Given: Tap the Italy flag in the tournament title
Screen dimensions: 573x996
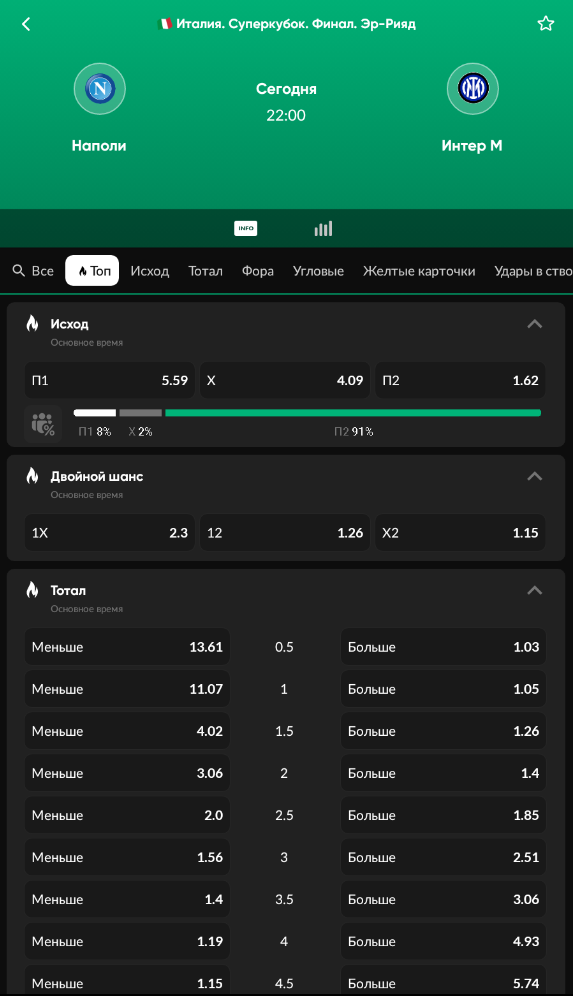Looking at the screenshot, I should click(x=165, y=24).
